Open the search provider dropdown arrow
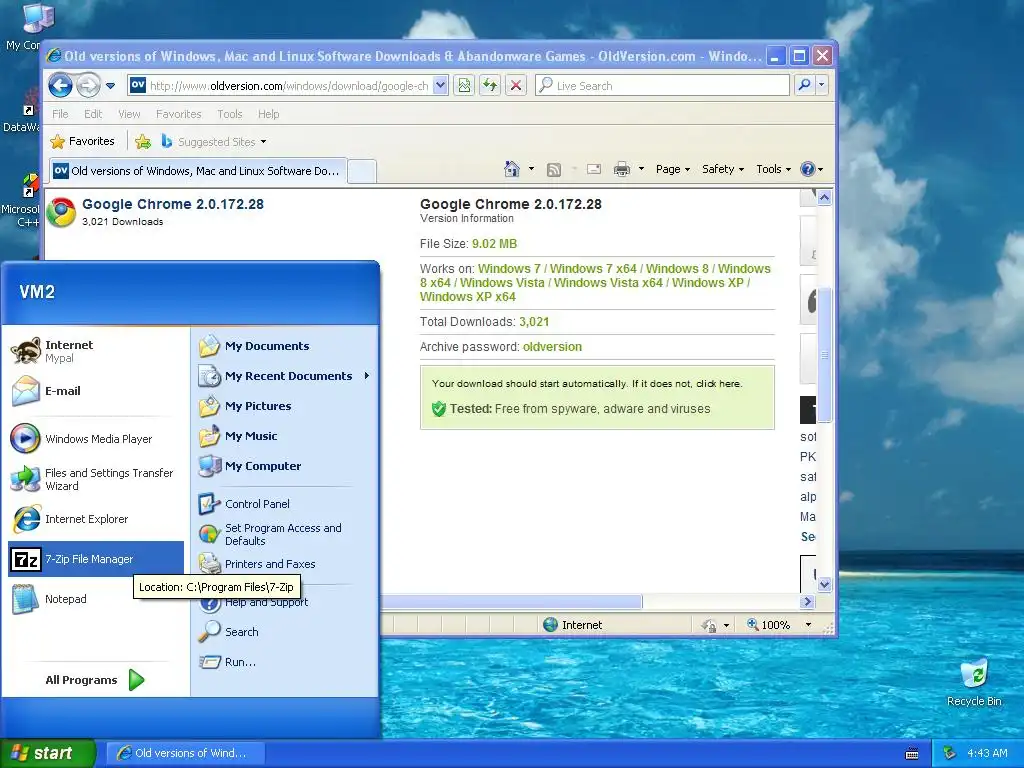This screenshot has height=768, width=1024. [822, 86]
